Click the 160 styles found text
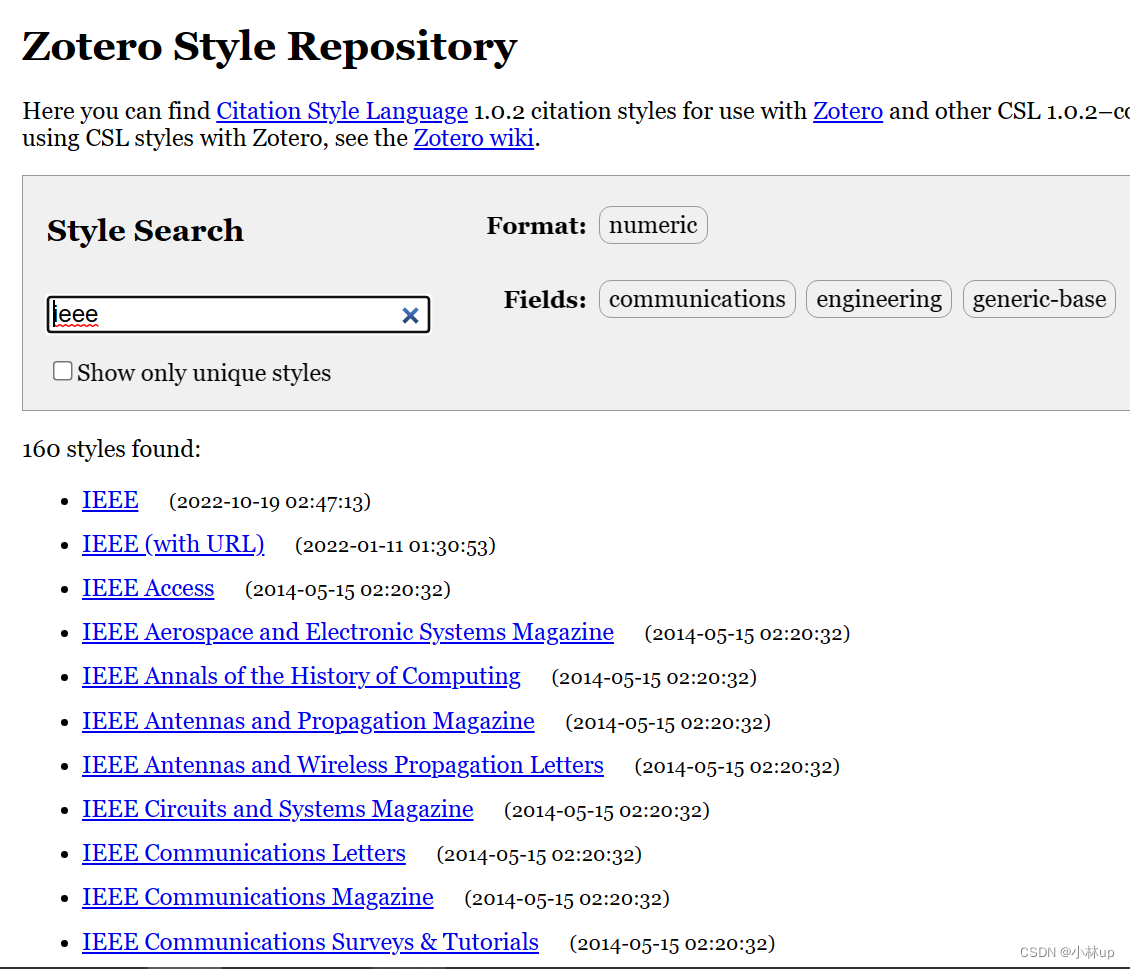 (x=112, y=449)
